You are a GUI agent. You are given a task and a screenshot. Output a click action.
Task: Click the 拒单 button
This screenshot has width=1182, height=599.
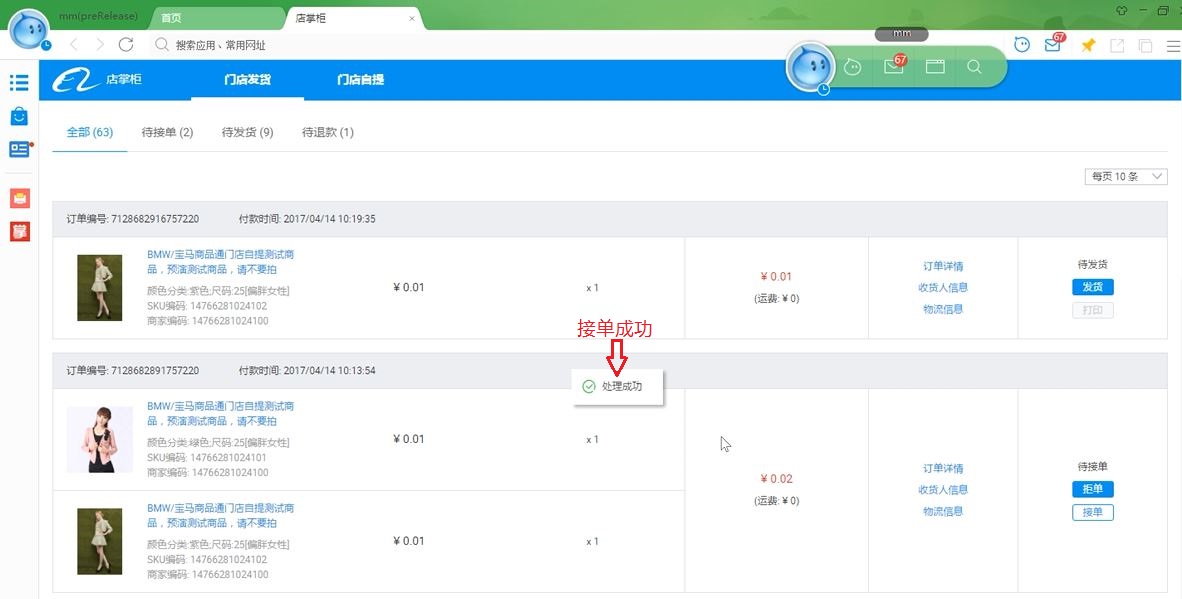click(x=1092, y=489)
